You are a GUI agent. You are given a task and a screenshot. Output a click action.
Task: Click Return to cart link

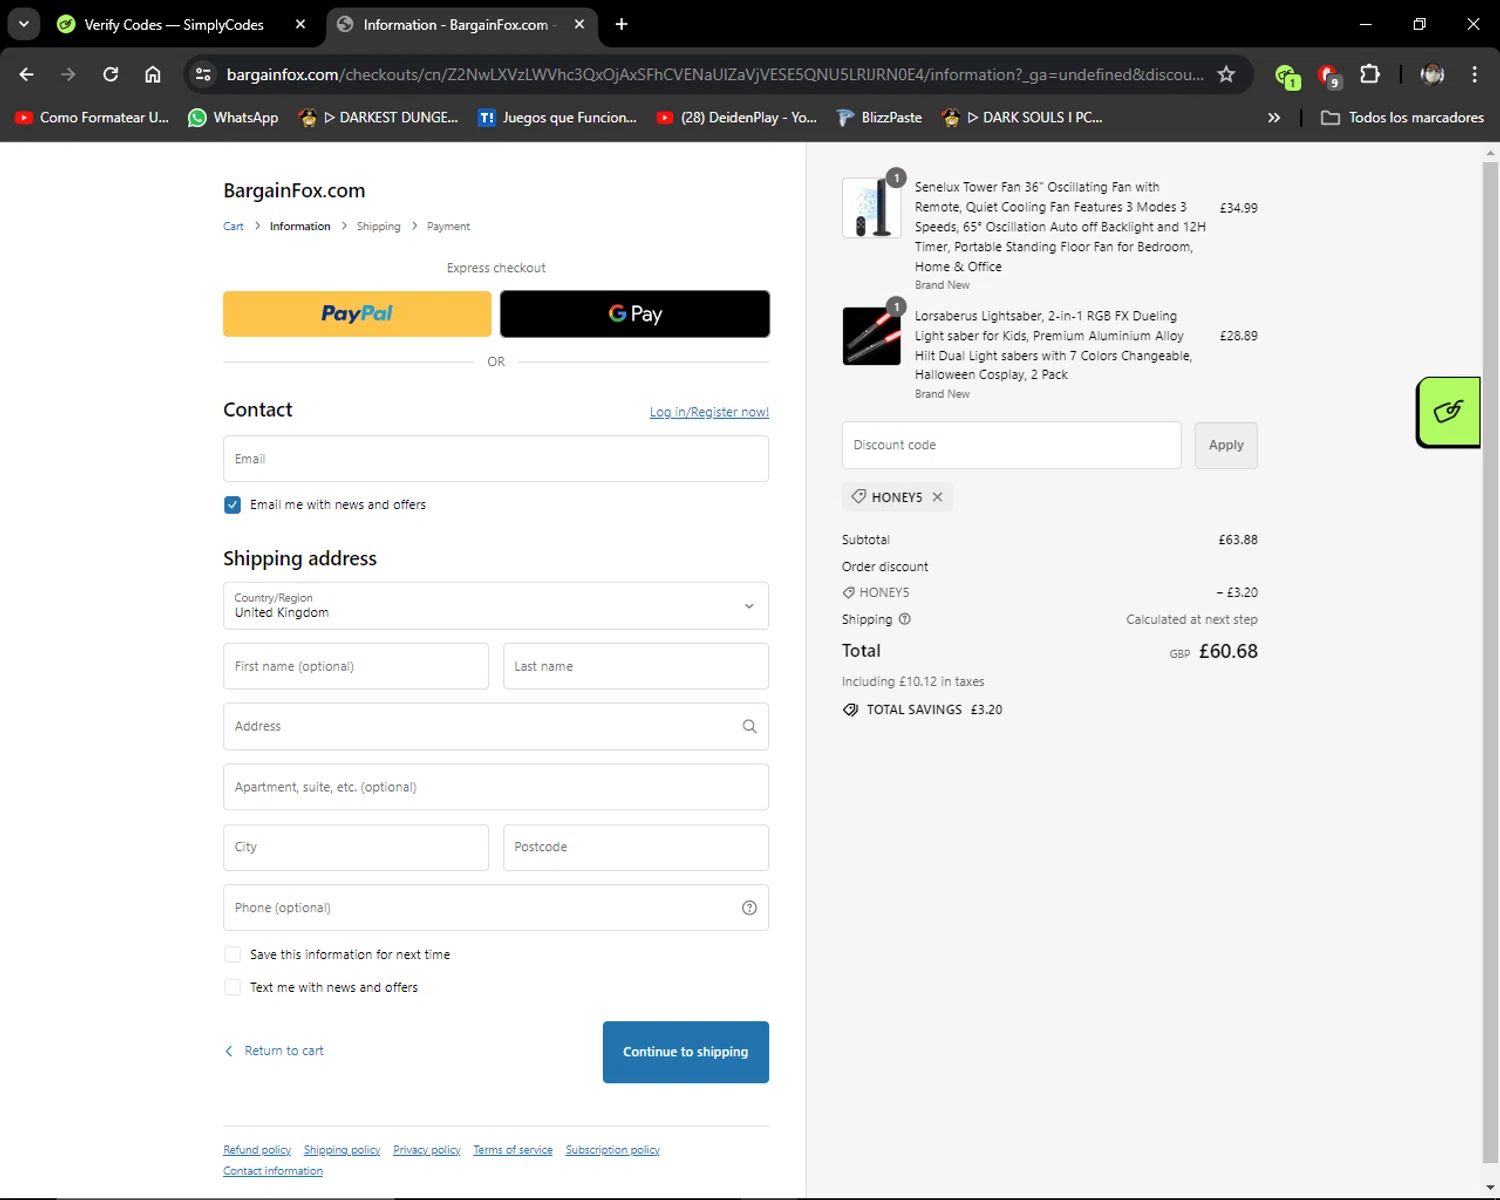274,1051
